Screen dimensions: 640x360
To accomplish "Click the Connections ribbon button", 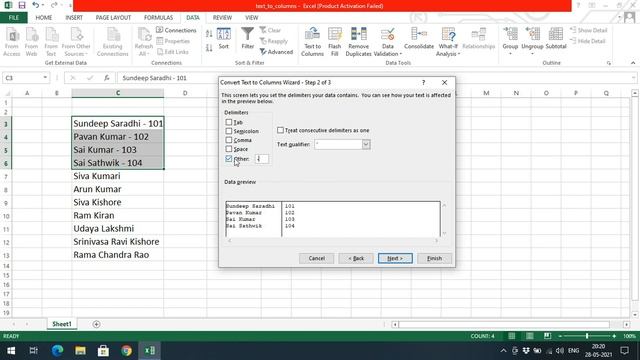I will (176, 30).
